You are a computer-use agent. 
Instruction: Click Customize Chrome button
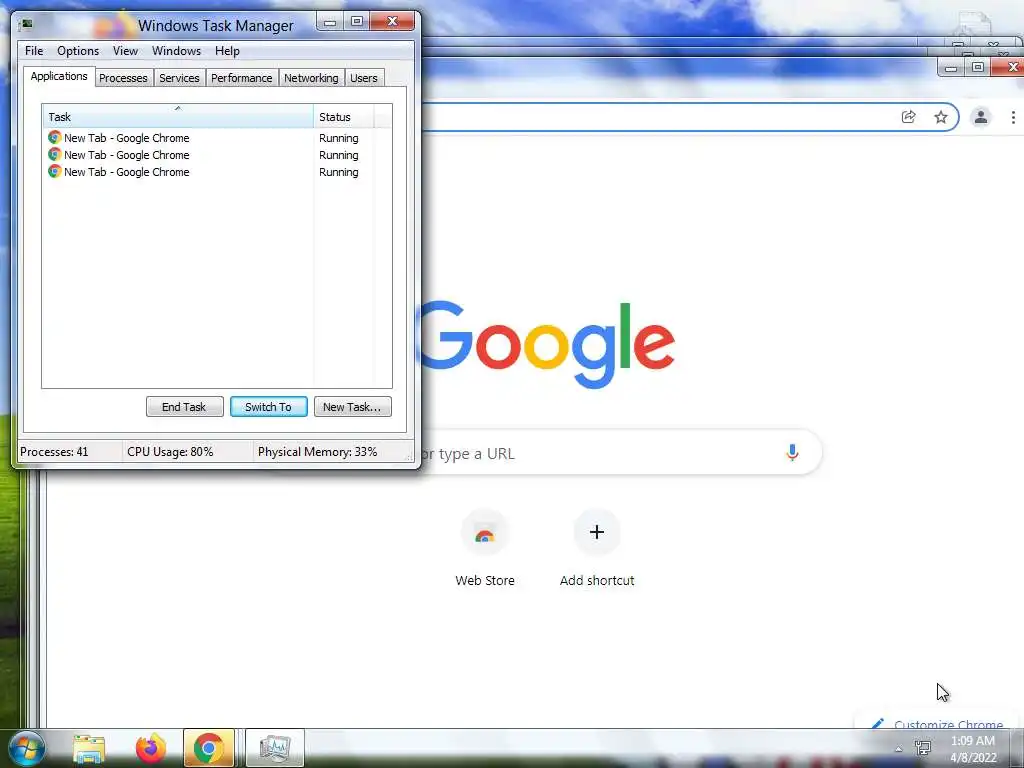click(937, 724)
